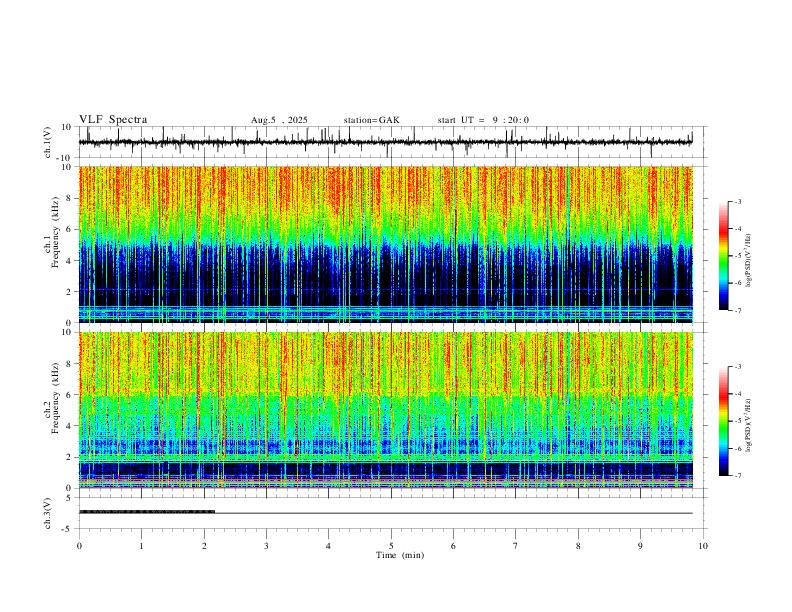Click time axis tick label "6"
The height and width of the screenshot is (612, 792).
point(453,546)
